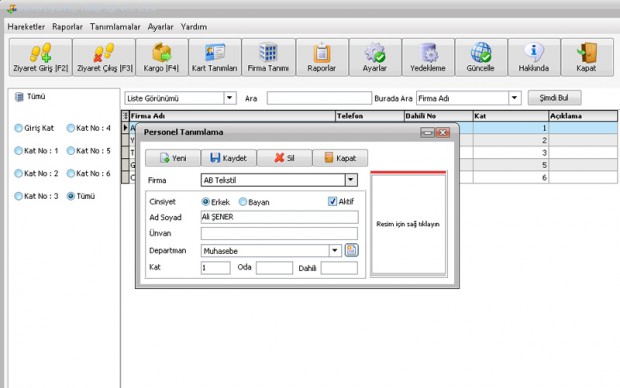The image size is (620, 388).
Task: Select the Kat No : 4 radio button
Action: (x=71, y=128)
